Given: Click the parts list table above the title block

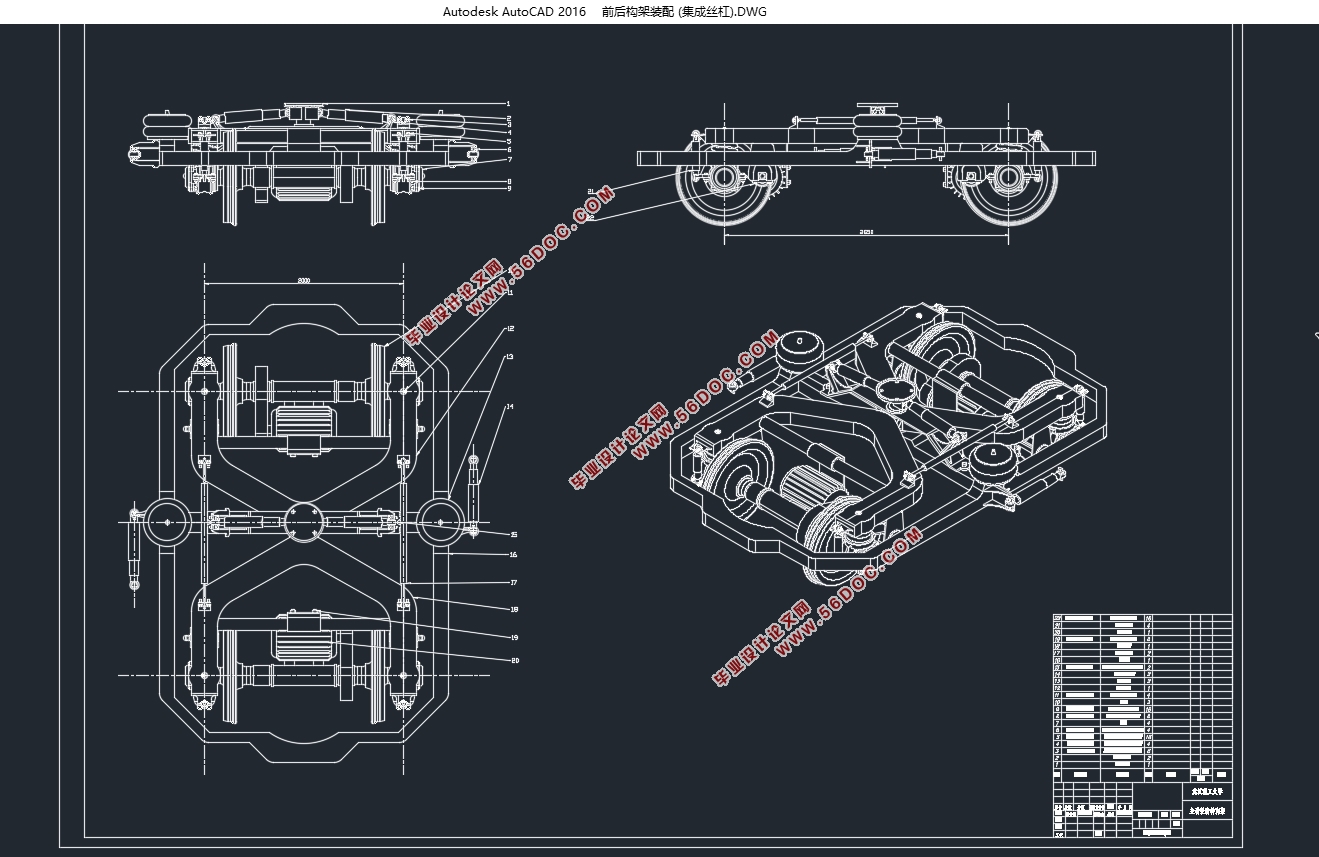Looking at the screenshot, I should click(x=1142, y=698).
